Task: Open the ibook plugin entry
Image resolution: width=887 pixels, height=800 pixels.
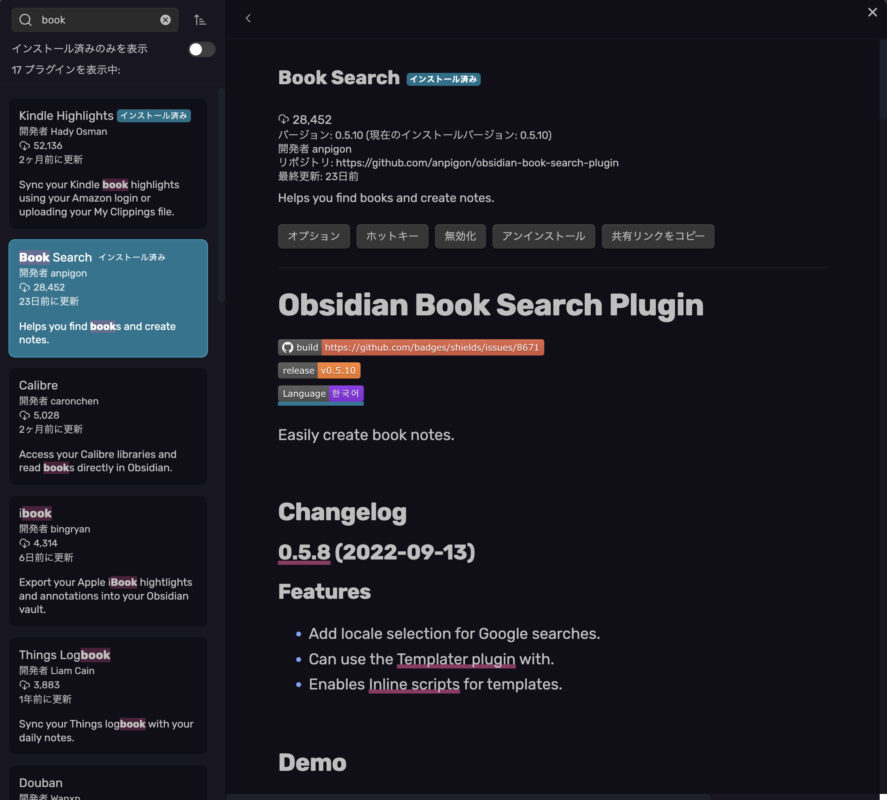Action: pyautogui.click(x=107, y=561)
